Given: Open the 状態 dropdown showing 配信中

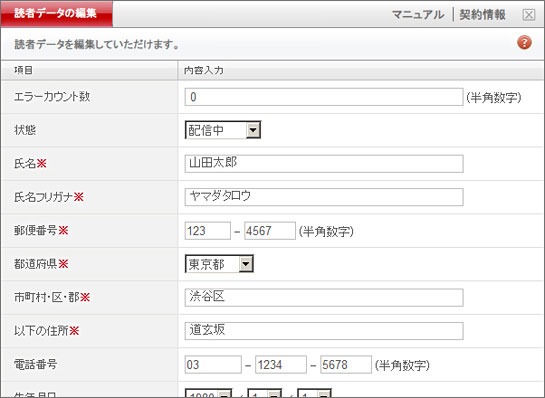Looking at the screenshot, I should click(x=223, y=130).
